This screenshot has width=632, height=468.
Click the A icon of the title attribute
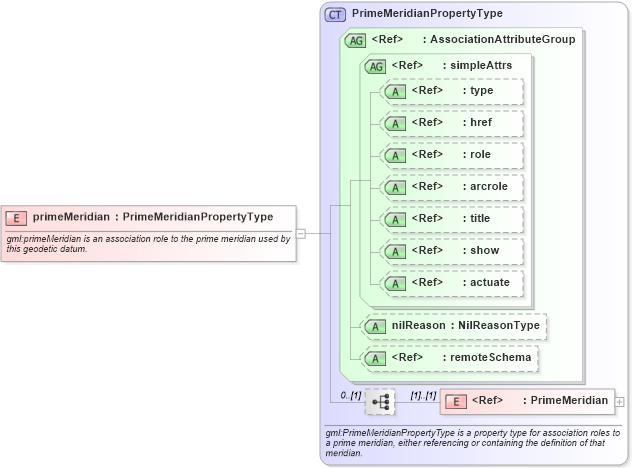(x=395, y=220)
